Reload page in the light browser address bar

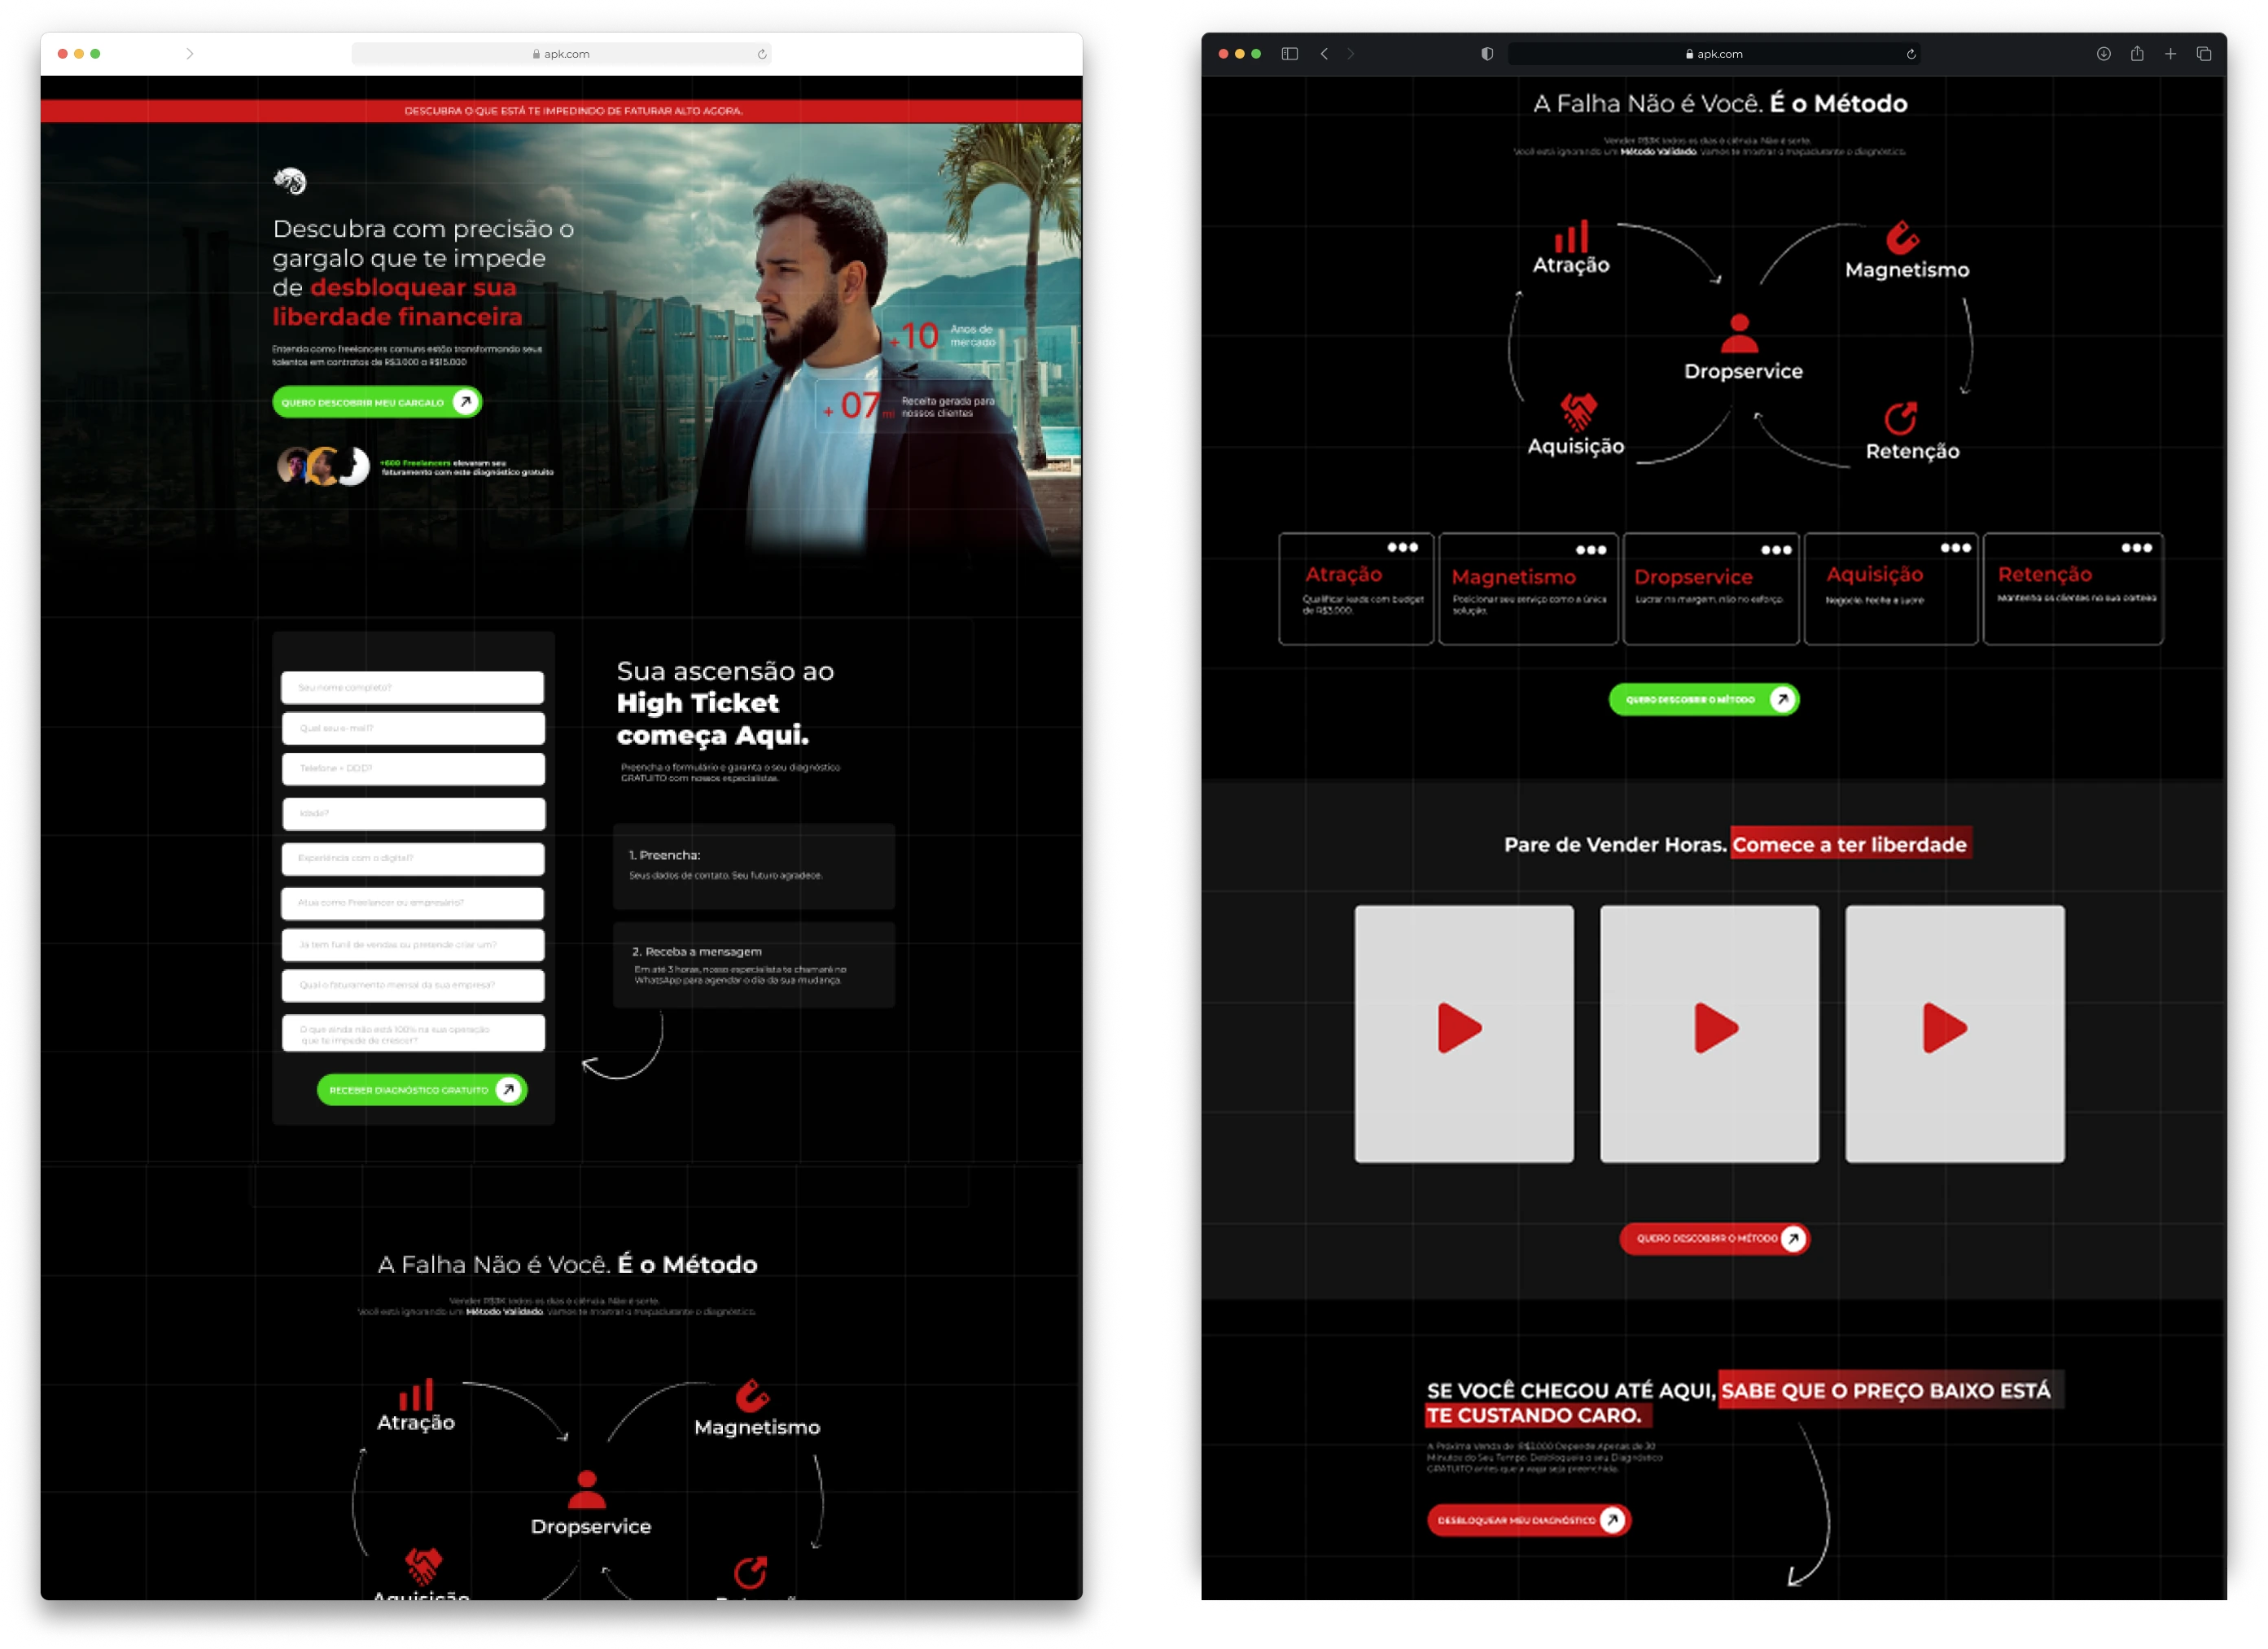coord(762,54)
